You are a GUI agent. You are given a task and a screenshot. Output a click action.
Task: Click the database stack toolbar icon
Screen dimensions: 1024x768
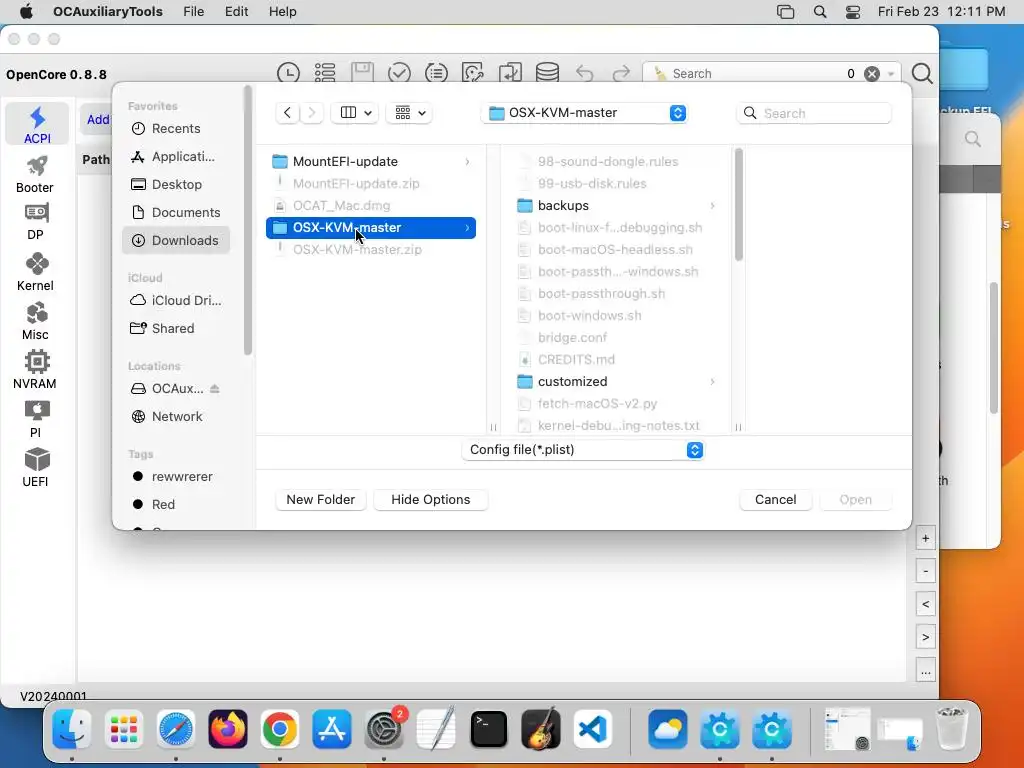point(547,73)
